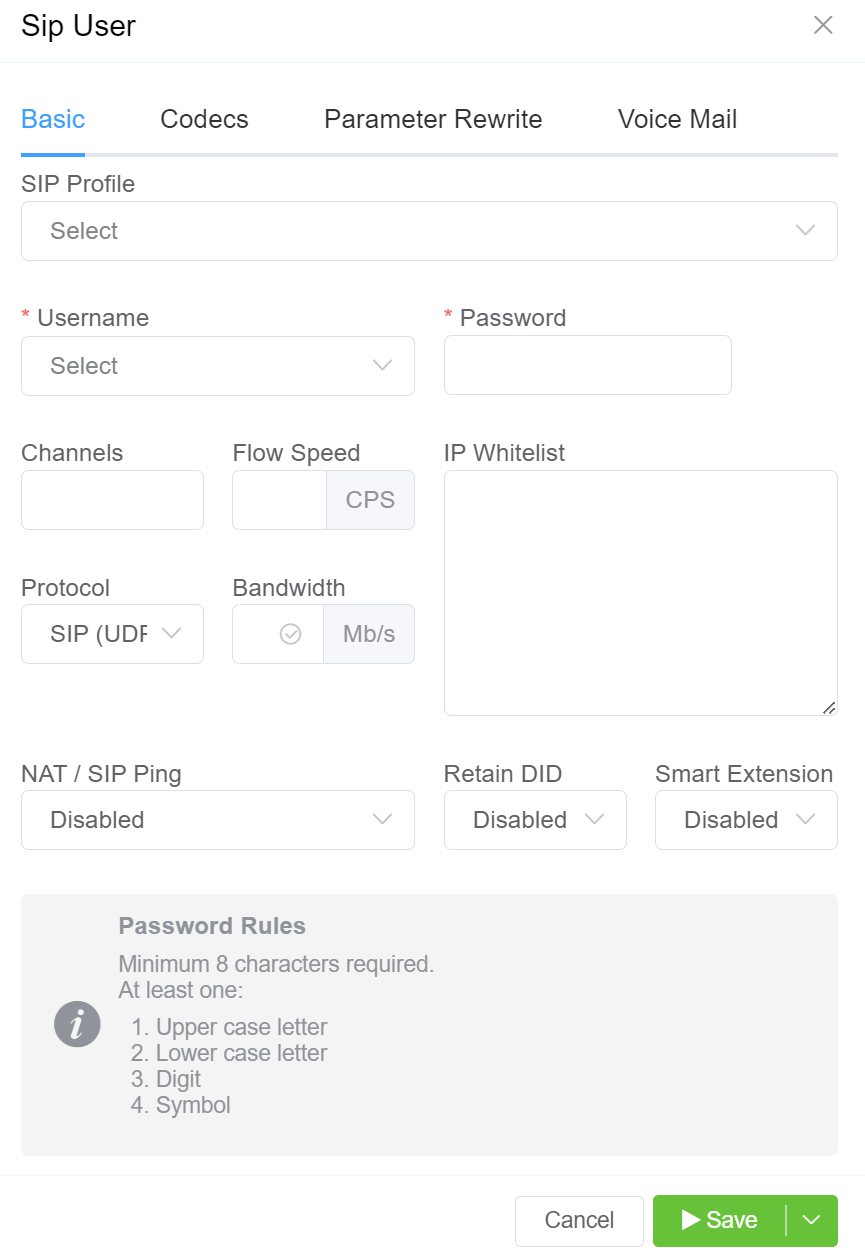Click the Flow Speed CPS field

[279, 500]
